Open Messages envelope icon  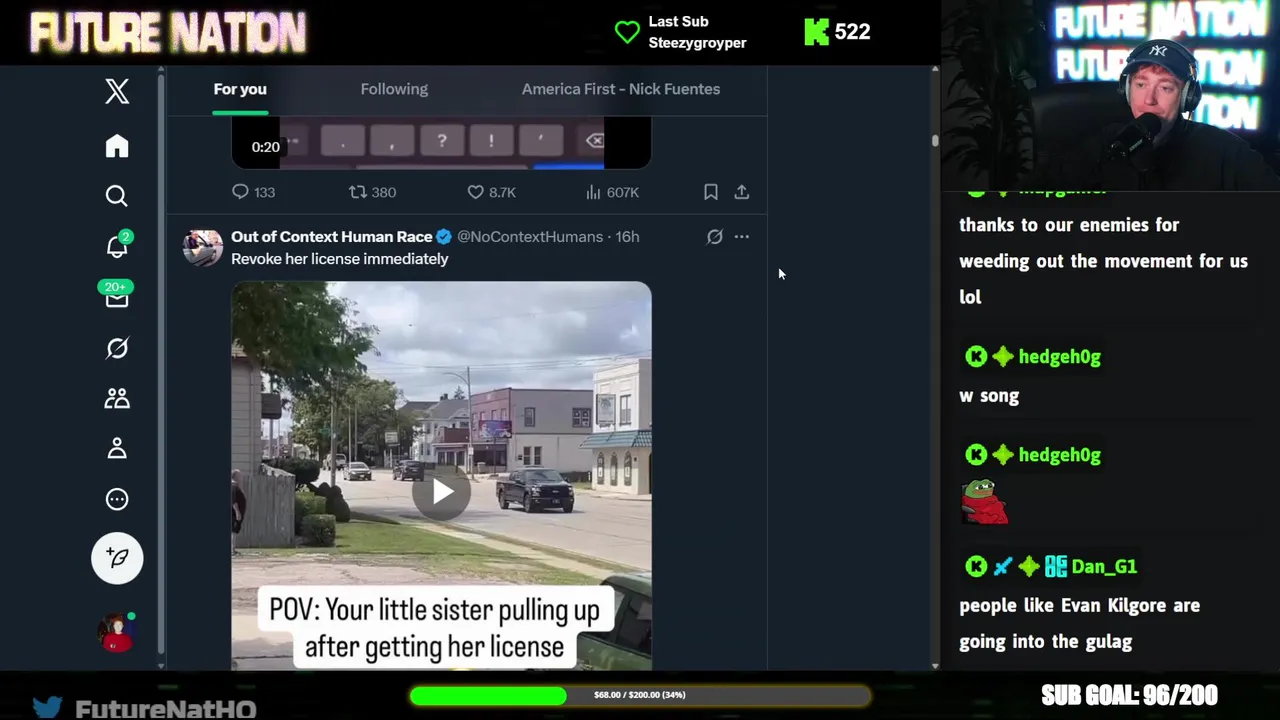(x=117, y=296)
